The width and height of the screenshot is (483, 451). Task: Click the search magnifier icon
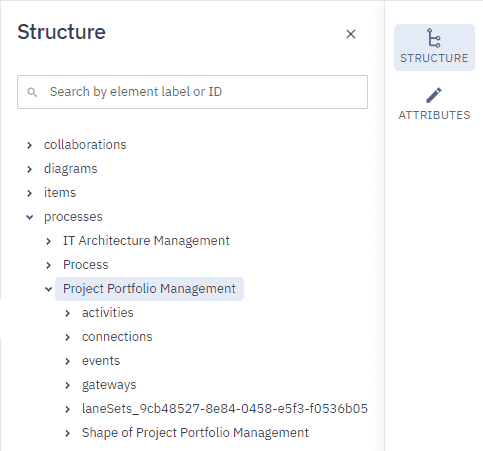(x=32, y=92)
